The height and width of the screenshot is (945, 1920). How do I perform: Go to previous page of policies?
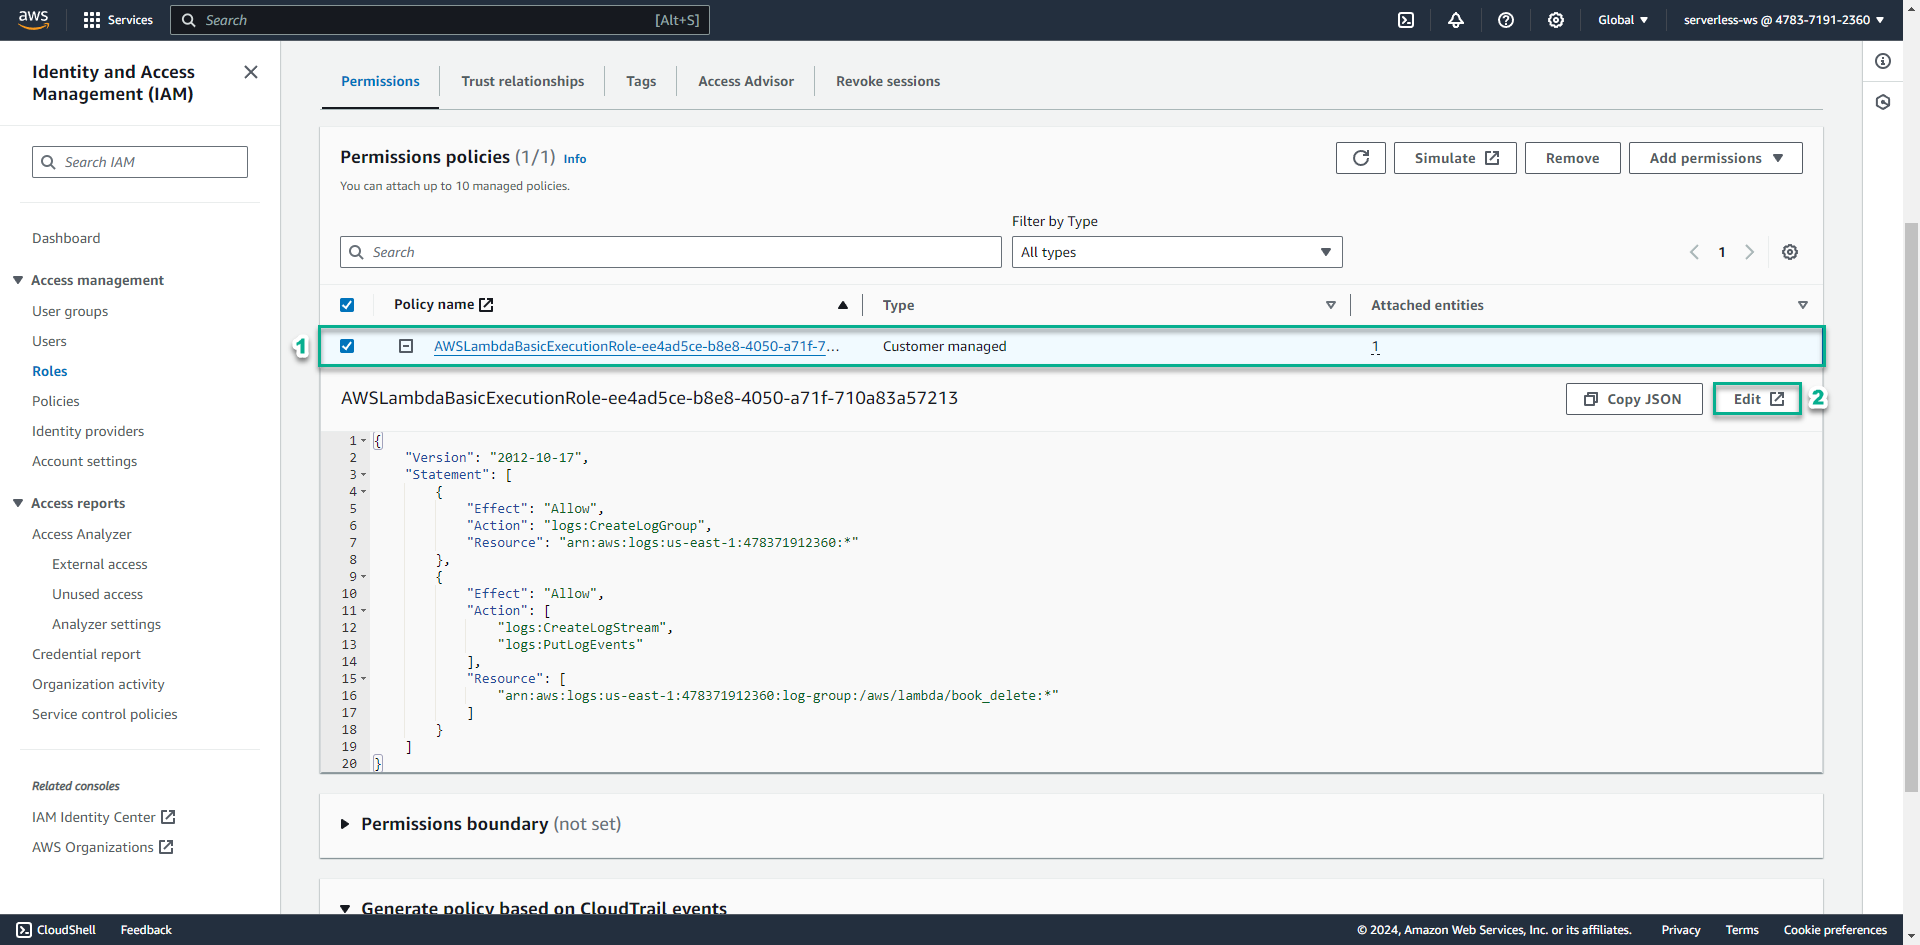1694,252
